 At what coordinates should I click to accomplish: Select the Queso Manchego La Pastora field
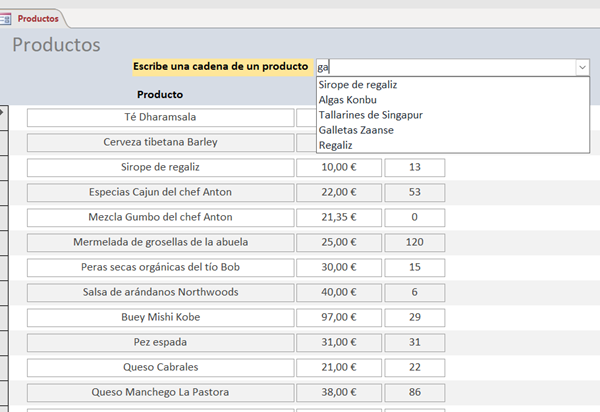pyautogui.click(x=160, y=392)
